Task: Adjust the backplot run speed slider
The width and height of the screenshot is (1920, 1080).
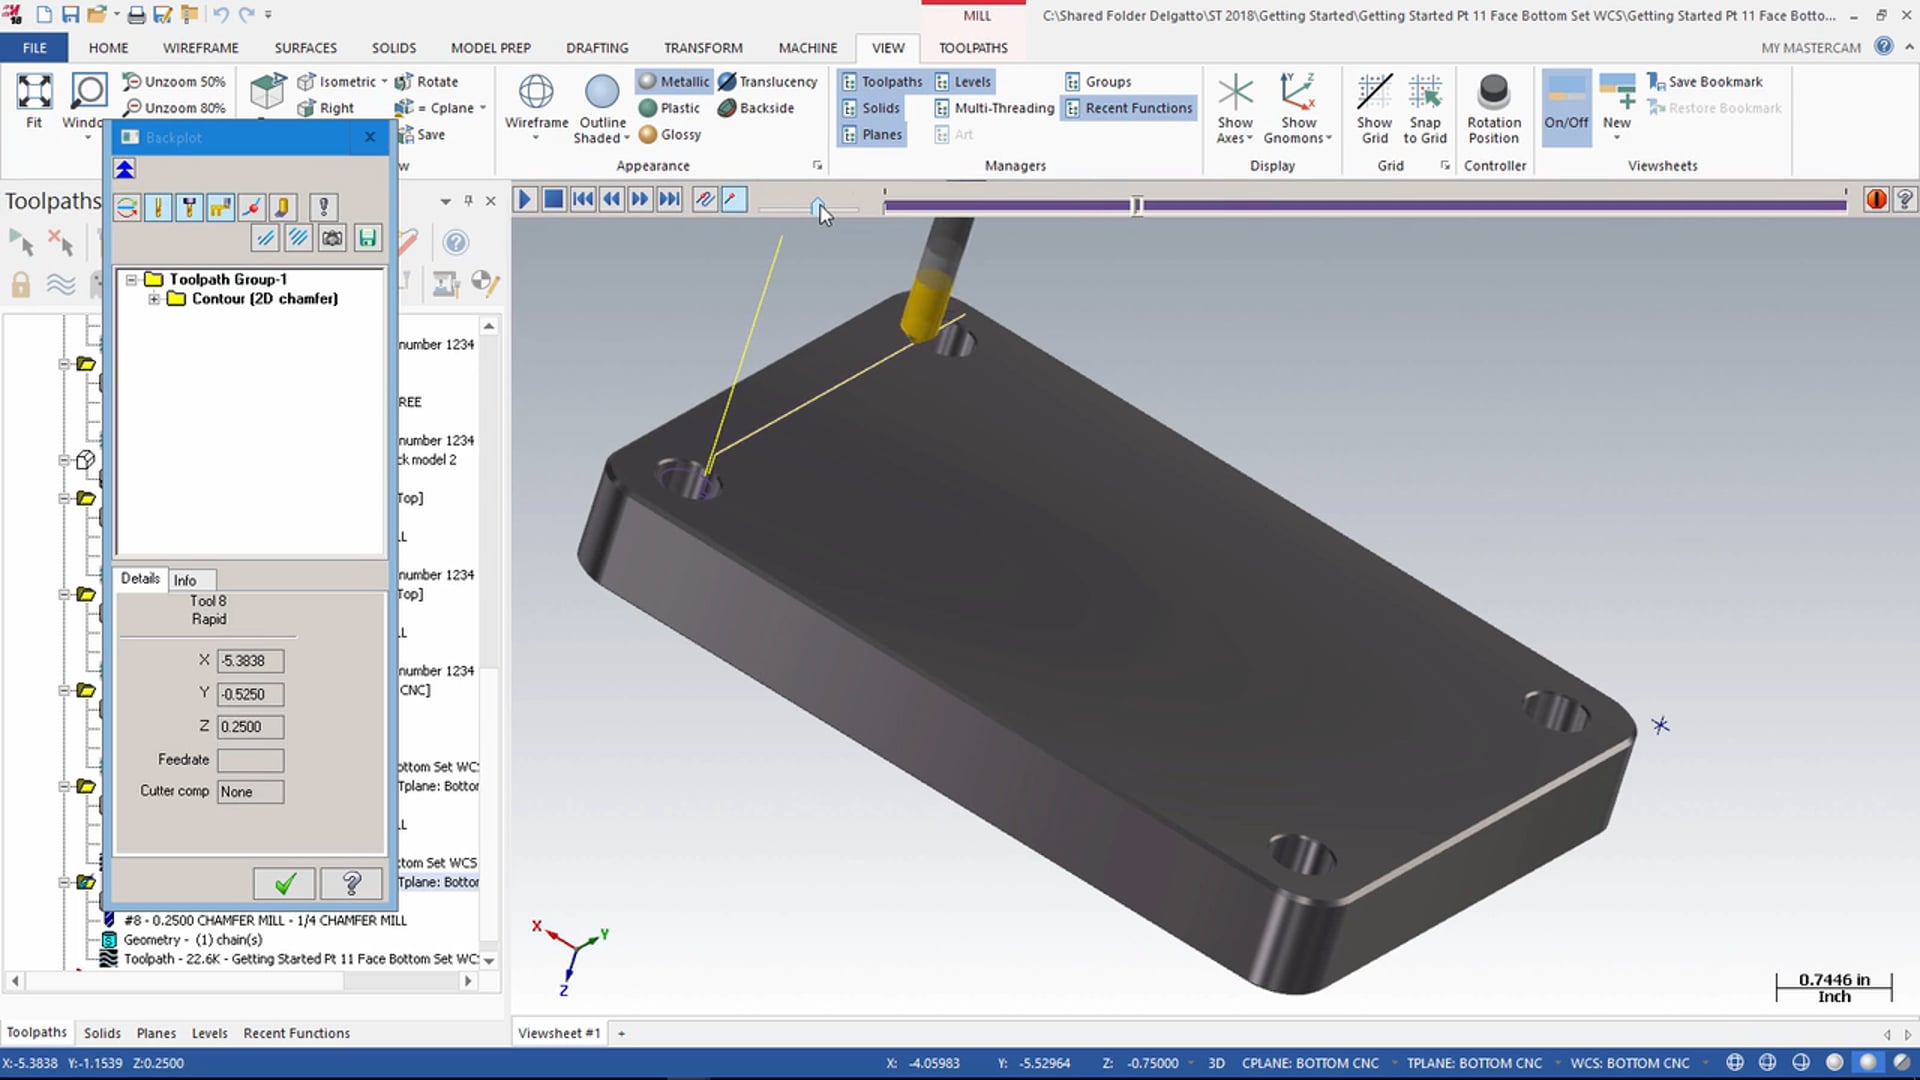Action: tap(818, 208)
